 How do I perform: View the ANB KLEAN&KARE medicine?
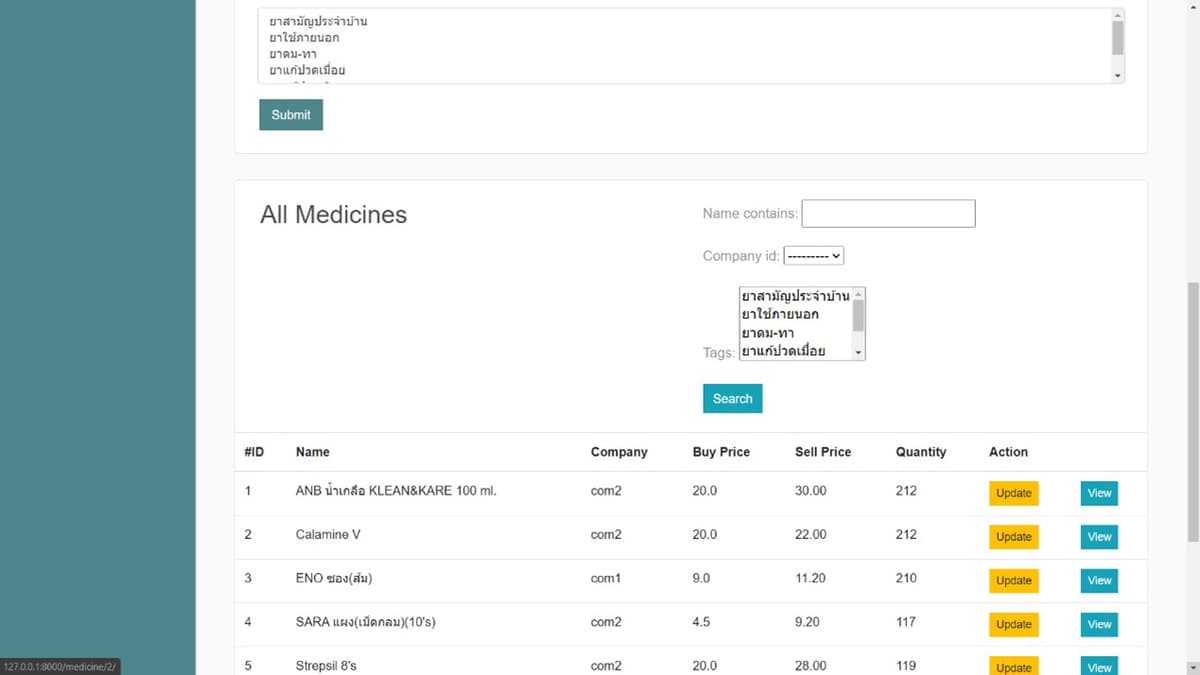[x=1099, y=493]
